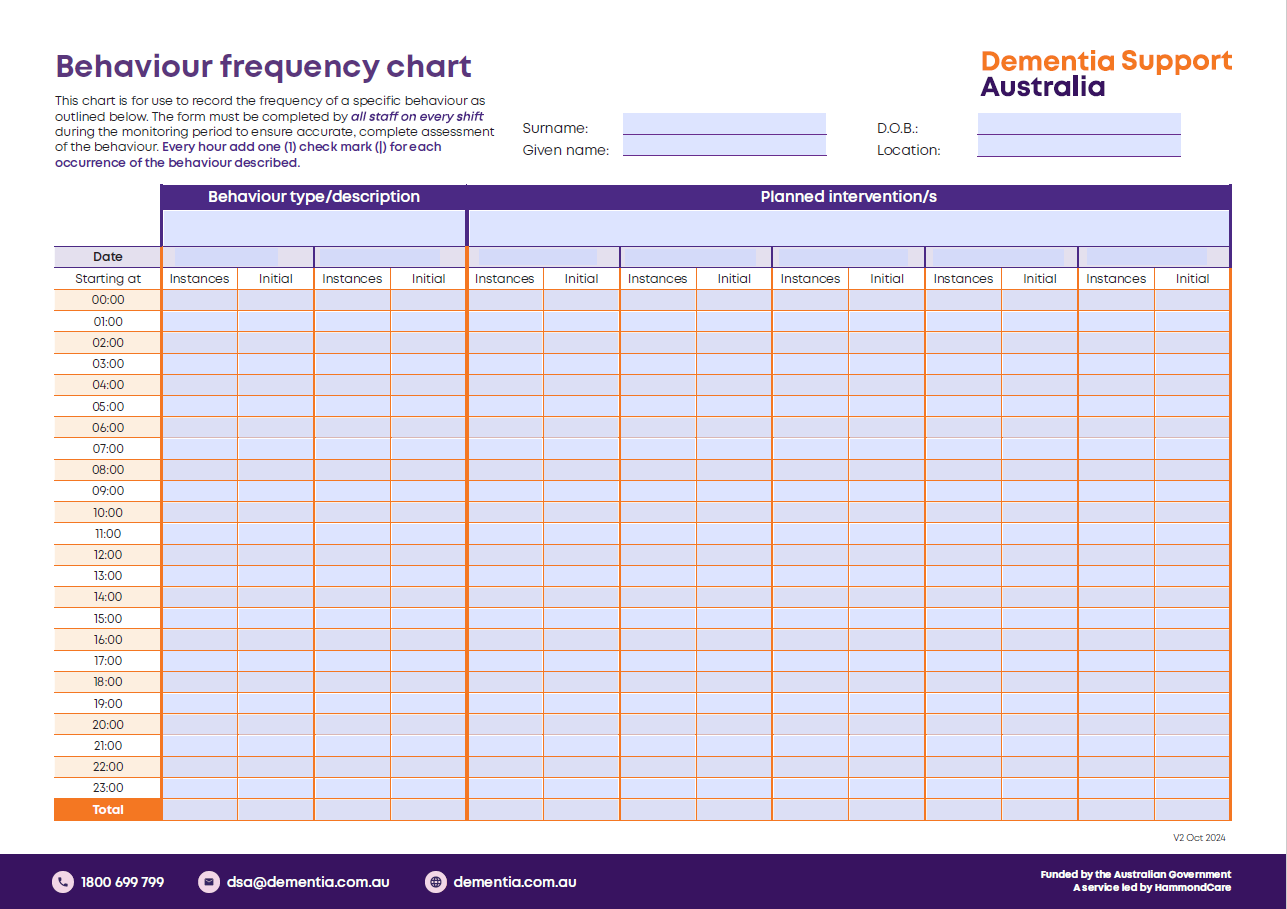Screen dimensions: 1287x909
Task: Click the email envelope icon in the footer
Action: coord(208,882)
